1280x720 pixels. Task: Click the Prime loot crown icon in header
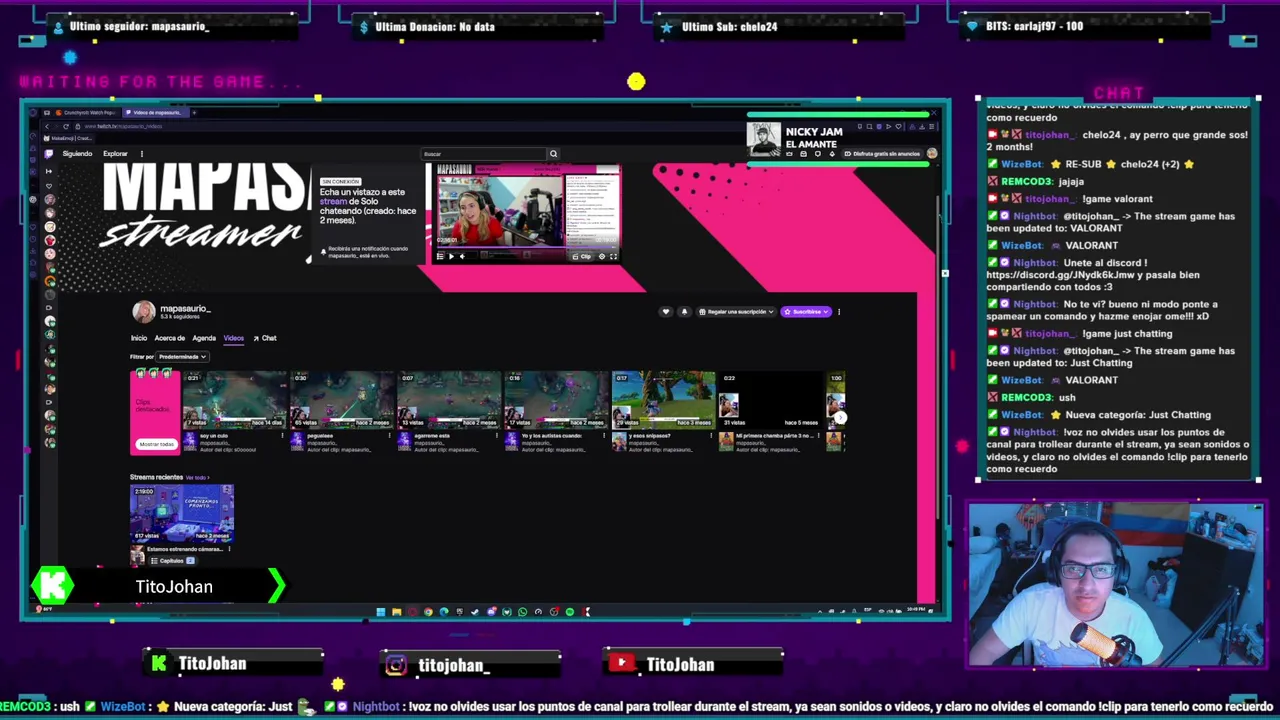789,154
